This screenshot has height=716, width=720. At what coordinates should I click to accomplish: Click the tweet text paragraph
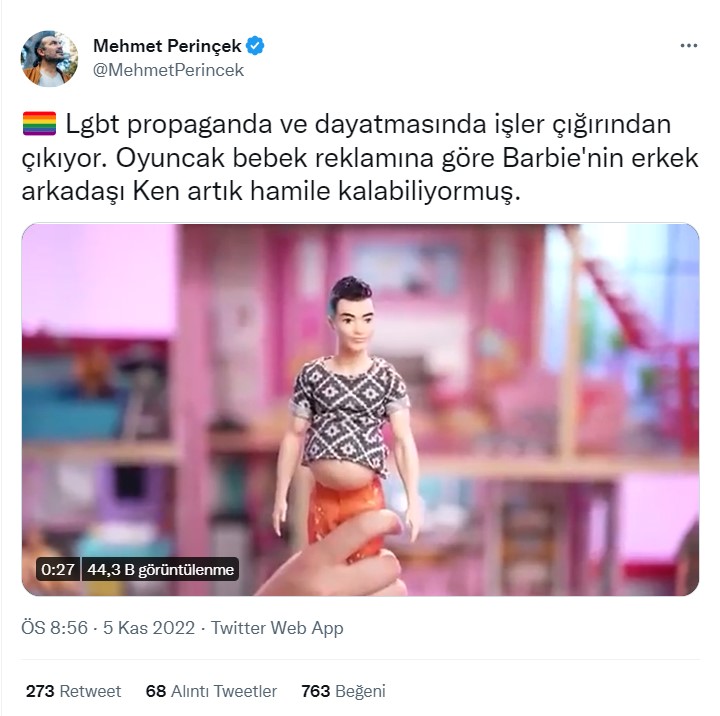point(360,158)
